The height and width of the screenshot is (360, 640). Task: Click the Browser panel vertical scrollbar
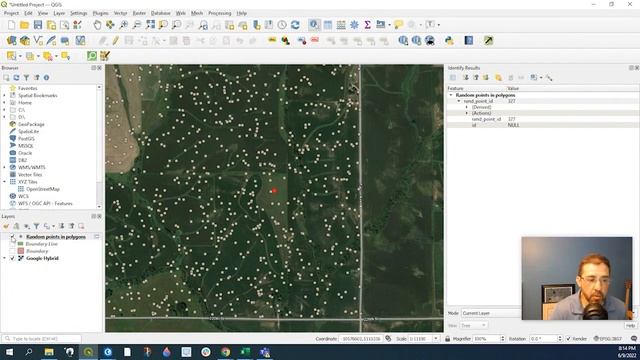(99, 148)
